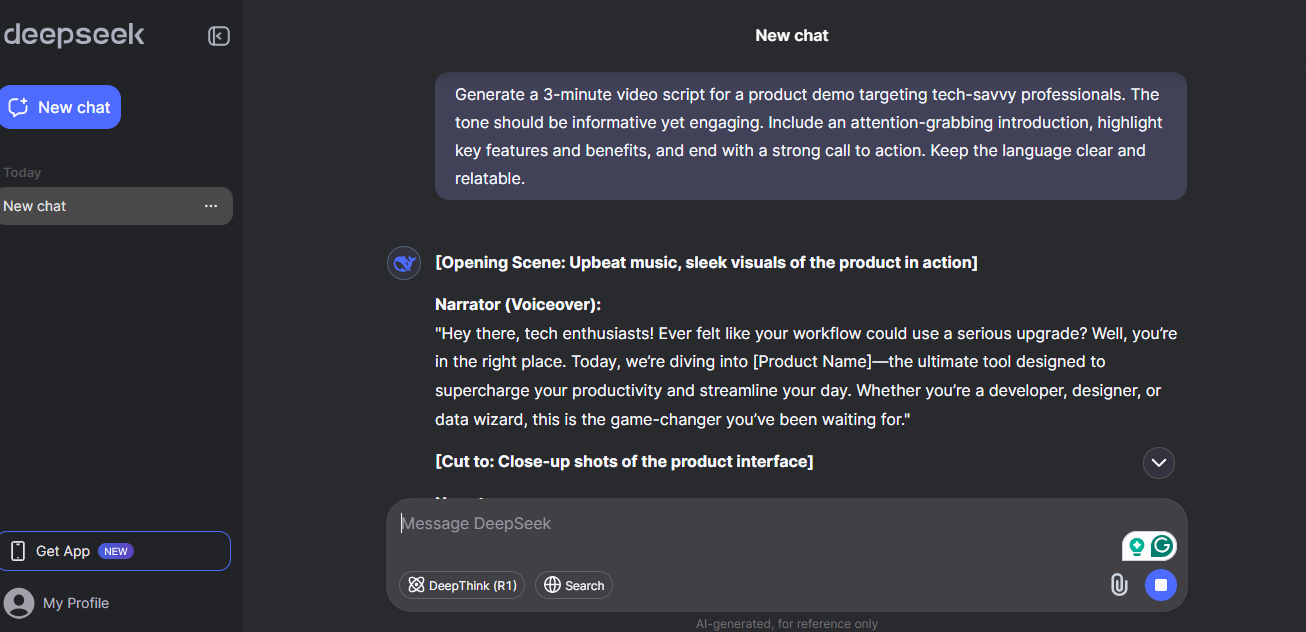Toggle the DeepThink (R1) mode

click(x=462, y=585)
